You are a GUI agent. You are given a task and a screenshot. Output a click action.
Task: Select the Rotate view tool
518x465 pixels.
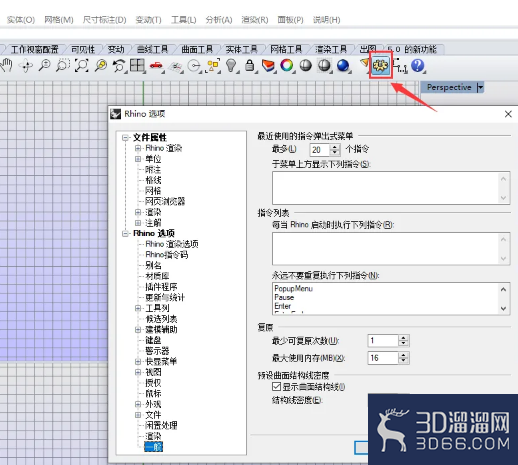[x=26, y=65]
